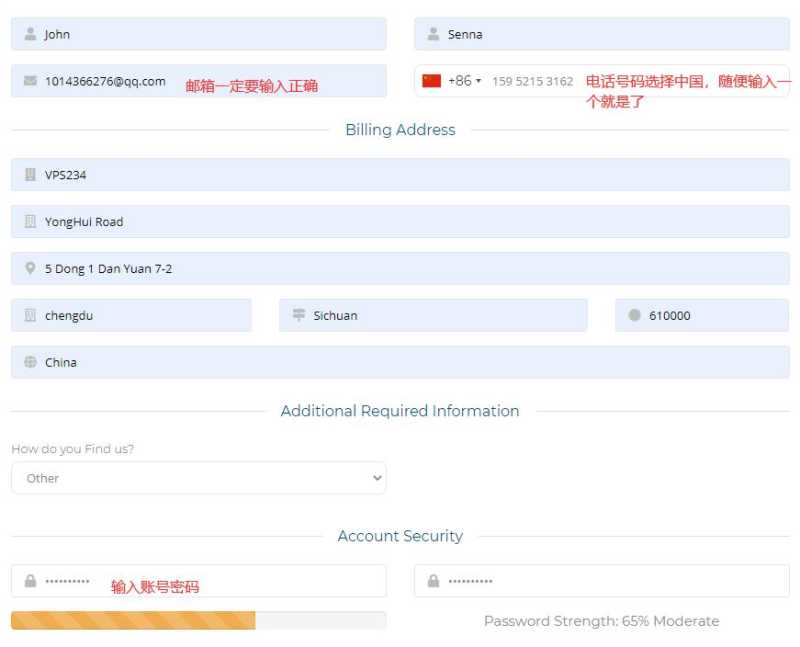Click the China flag icon

click(x=432, y=81)
